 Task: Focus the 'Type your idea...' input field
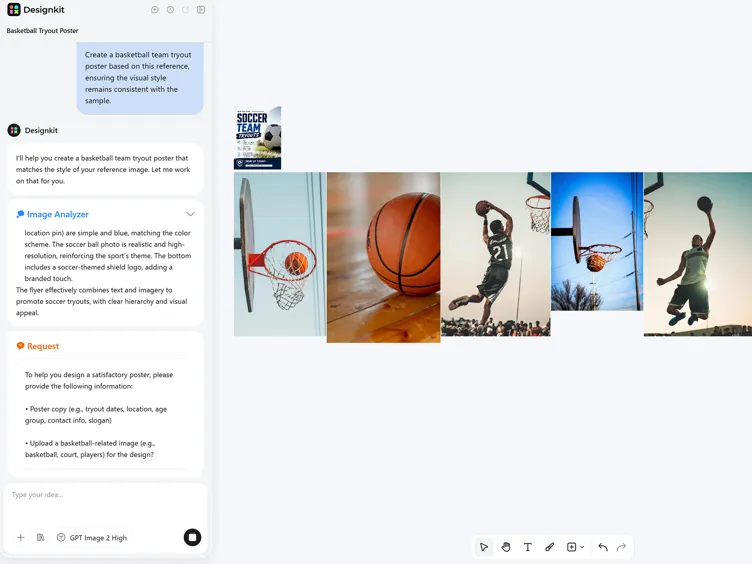point(106,504)
